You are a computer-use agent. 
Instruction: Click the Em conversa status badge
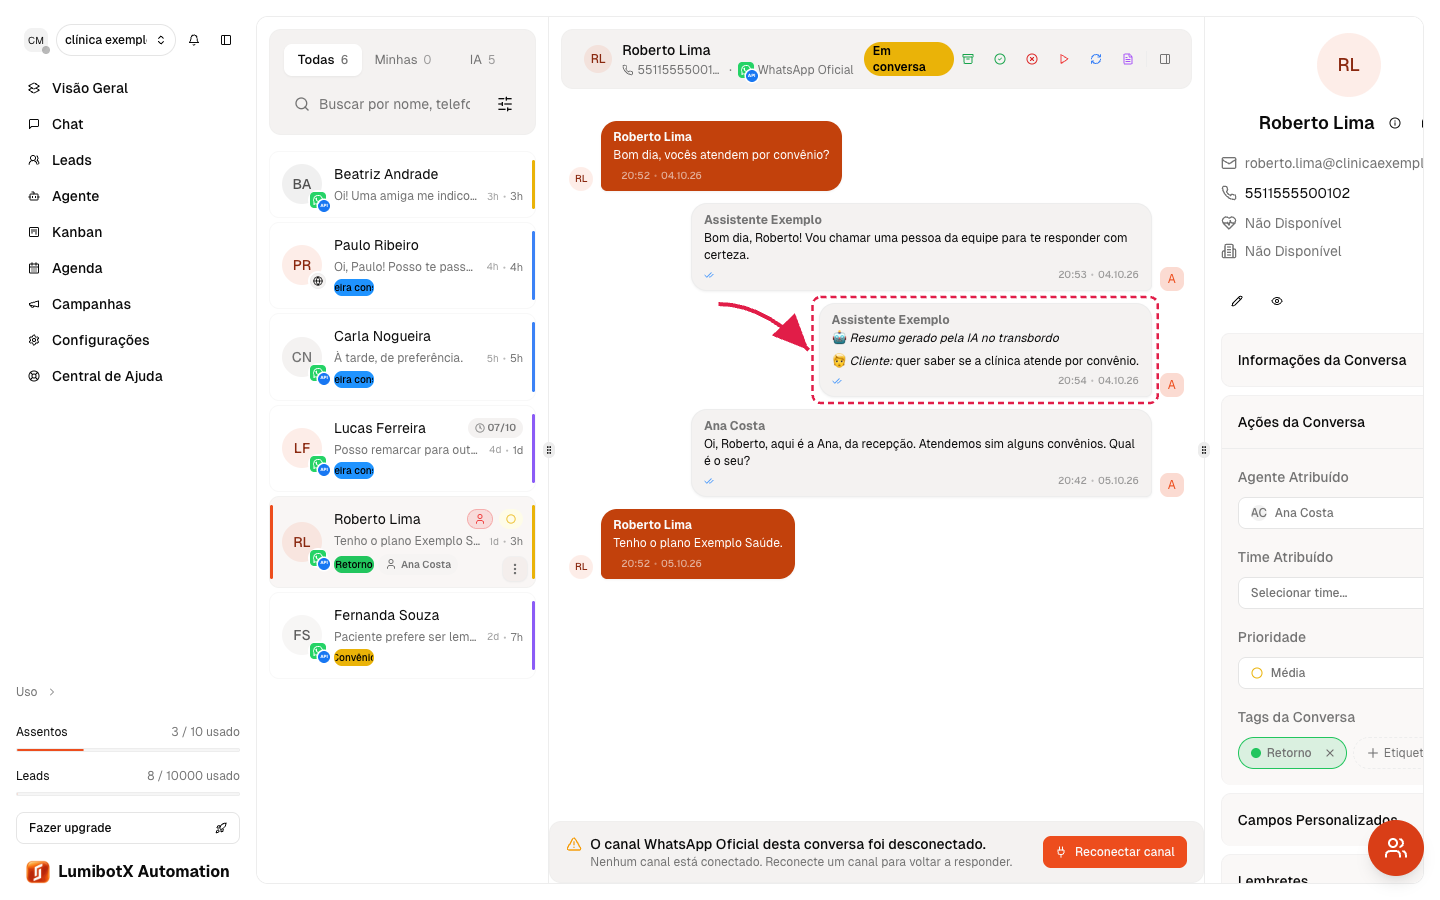[x=908, y=59]
